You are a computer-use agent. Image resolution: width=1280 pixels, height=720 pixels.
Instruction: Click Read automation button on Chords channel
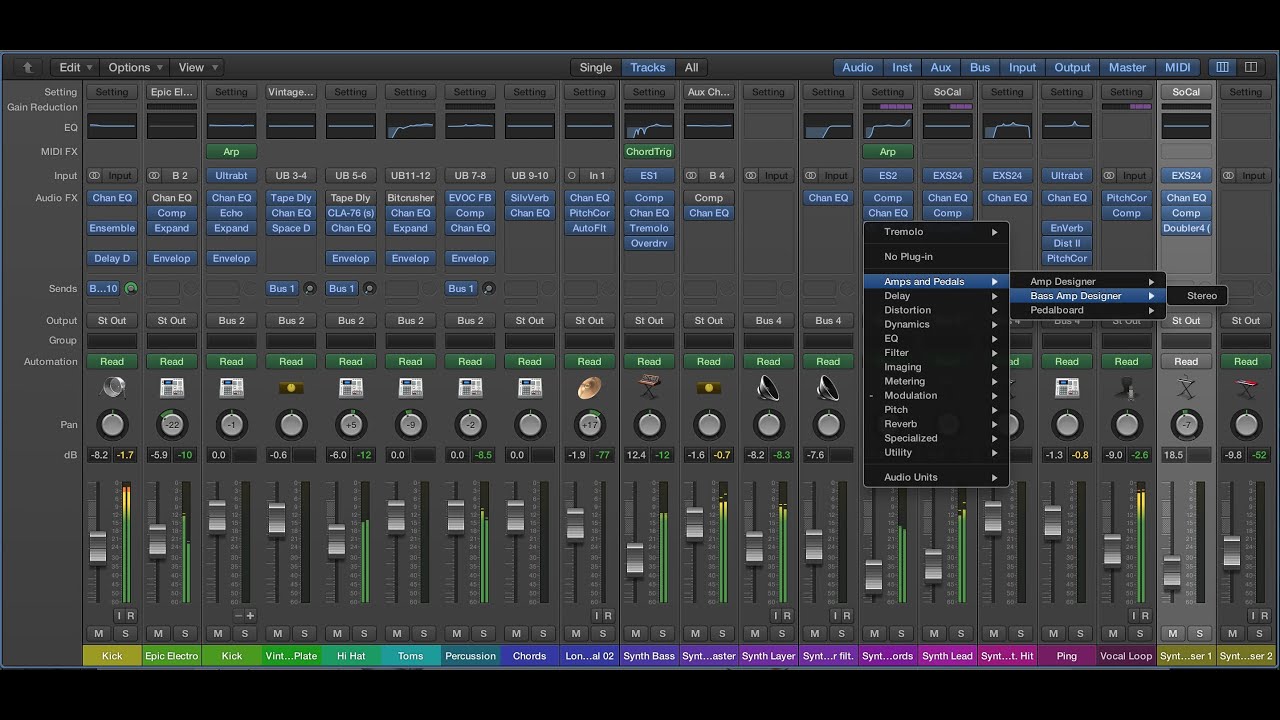click(x=529, y=362)
